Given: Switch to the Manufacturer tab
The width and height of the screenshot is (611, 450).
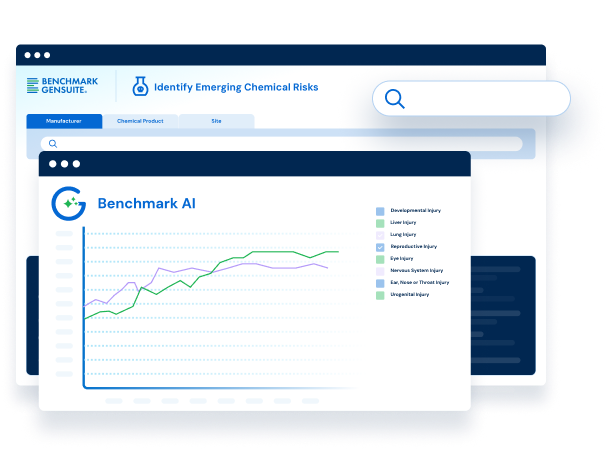Looking at the screenshot, I should click(64, 121).
